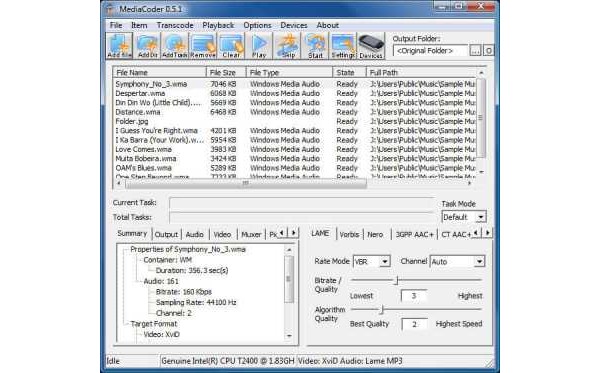
Task: Open the About menu
Action: point(328,25)
